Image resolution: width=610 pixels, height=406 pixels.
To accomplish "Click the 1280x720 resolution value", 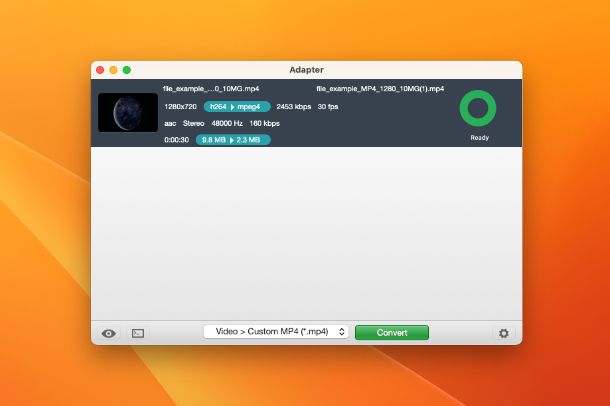I will [181, 107].
